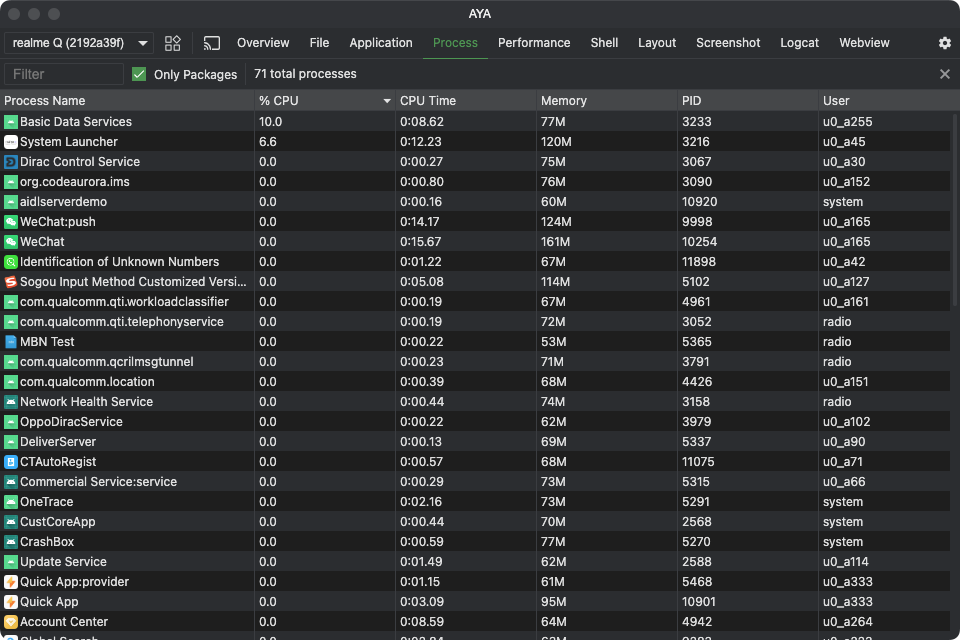This screenshot has height=640, width=960.
Task: Click the MBN Test app icon
Action: (10, 342)
